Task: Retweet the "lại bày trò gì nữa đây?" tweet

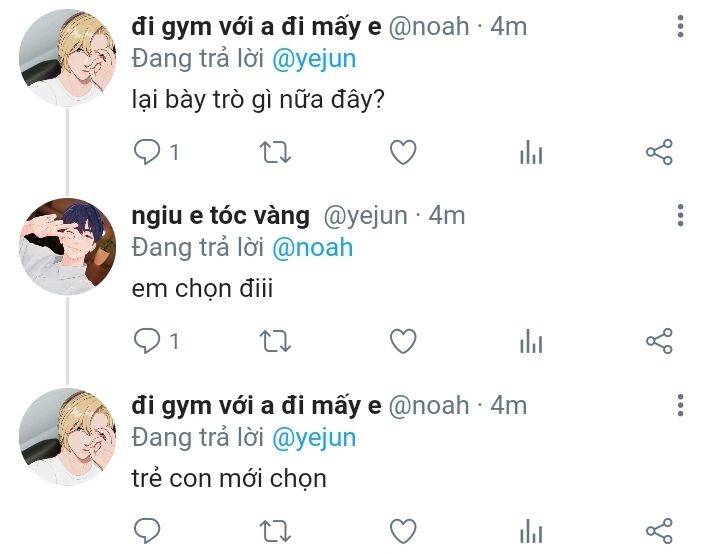Action: (275, 153)
